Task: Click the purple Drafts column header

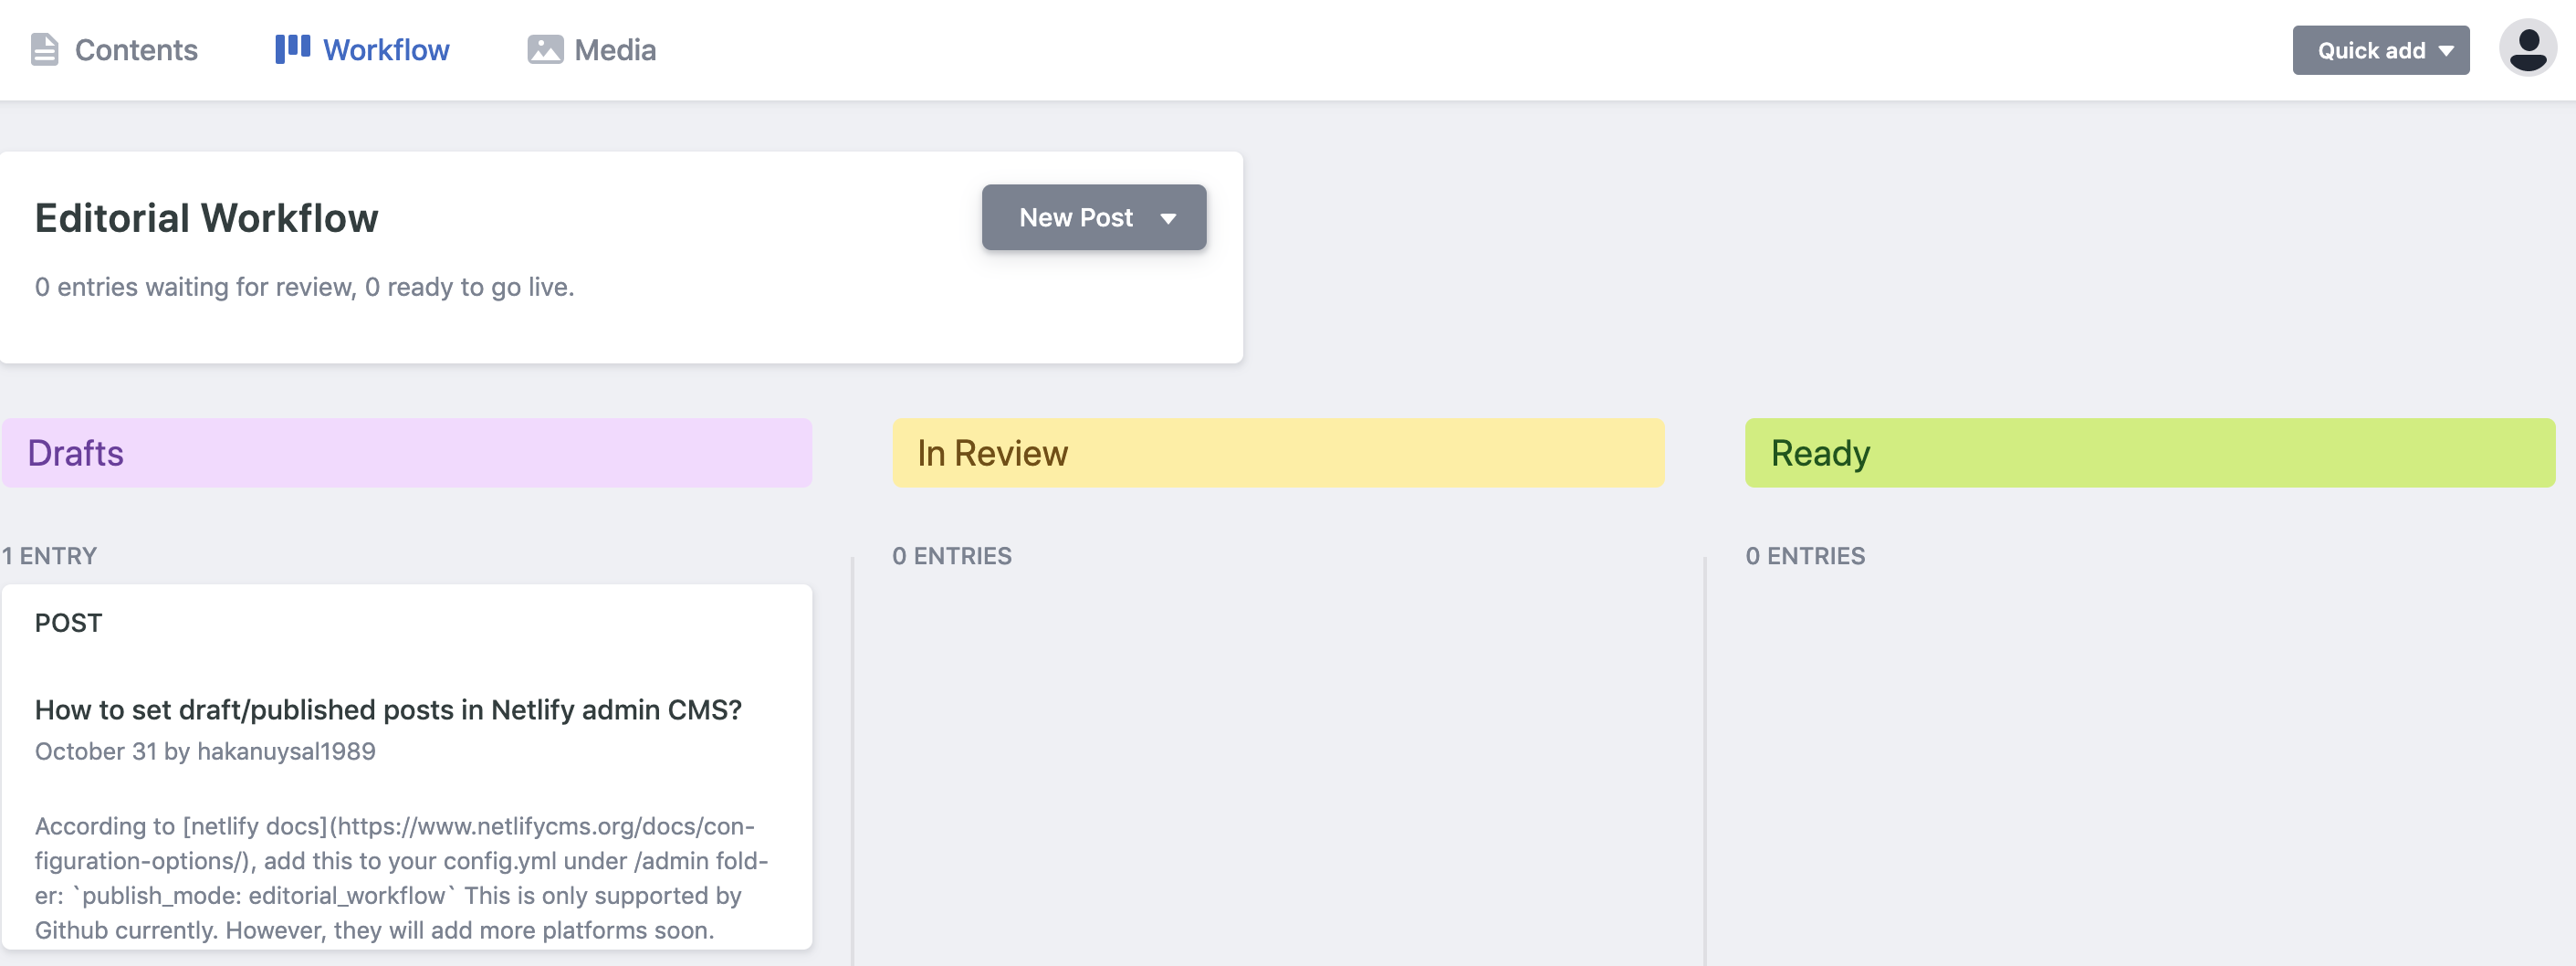Action: 406,453
